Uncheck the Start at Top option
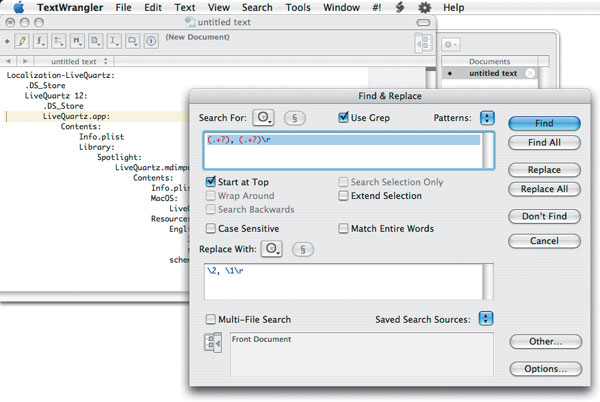 pyautogui.click(x=211, y=181)
